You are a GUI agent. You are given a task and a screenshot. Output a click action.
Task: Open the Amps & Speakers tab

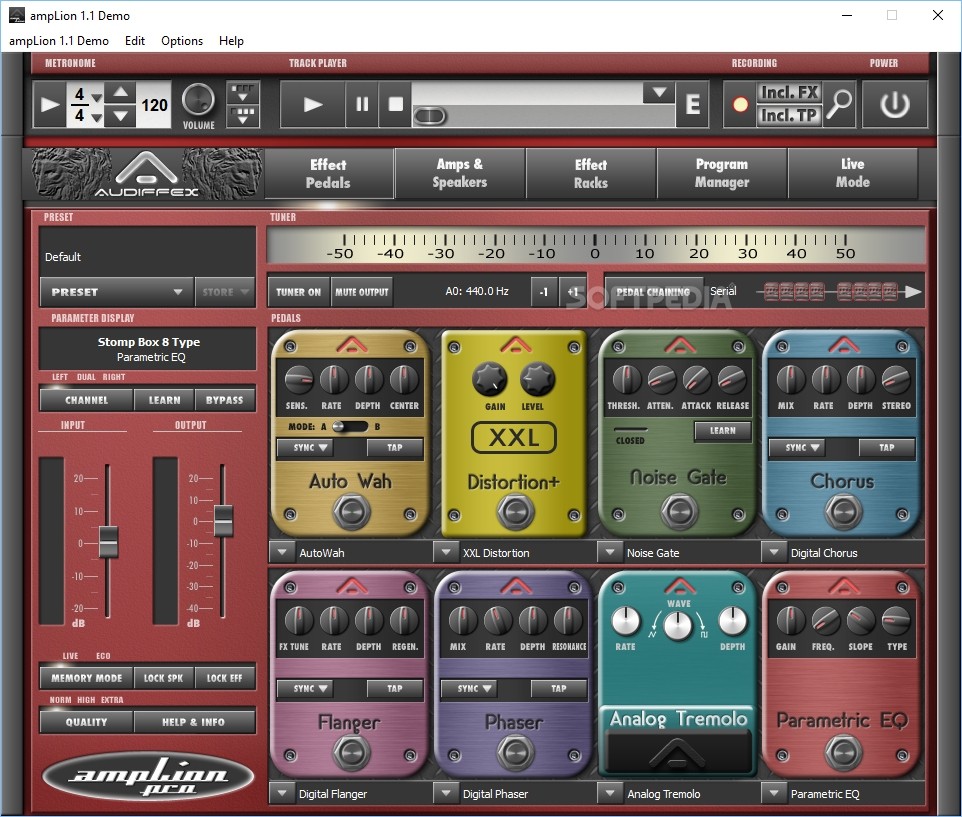pos(460,174)
